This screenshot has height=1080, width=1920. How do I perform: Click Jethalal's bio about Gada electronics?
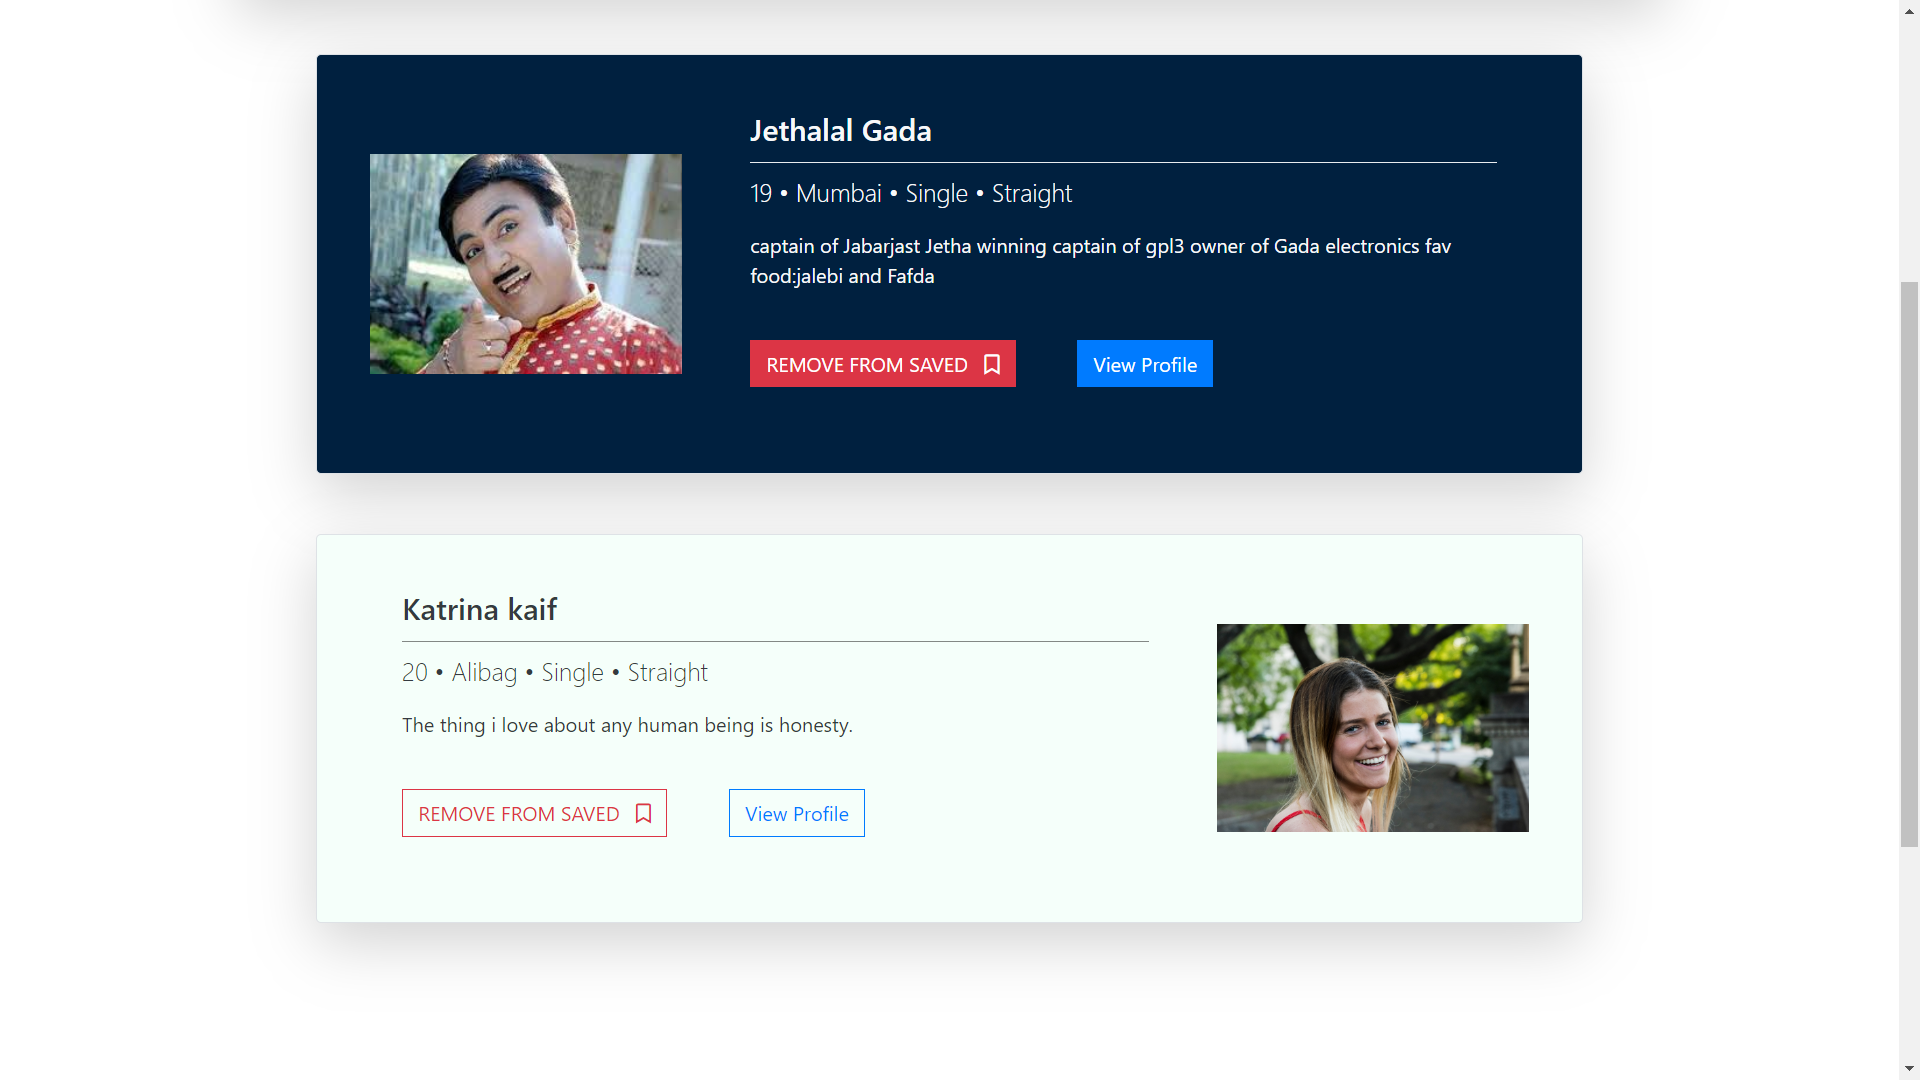1100,261
